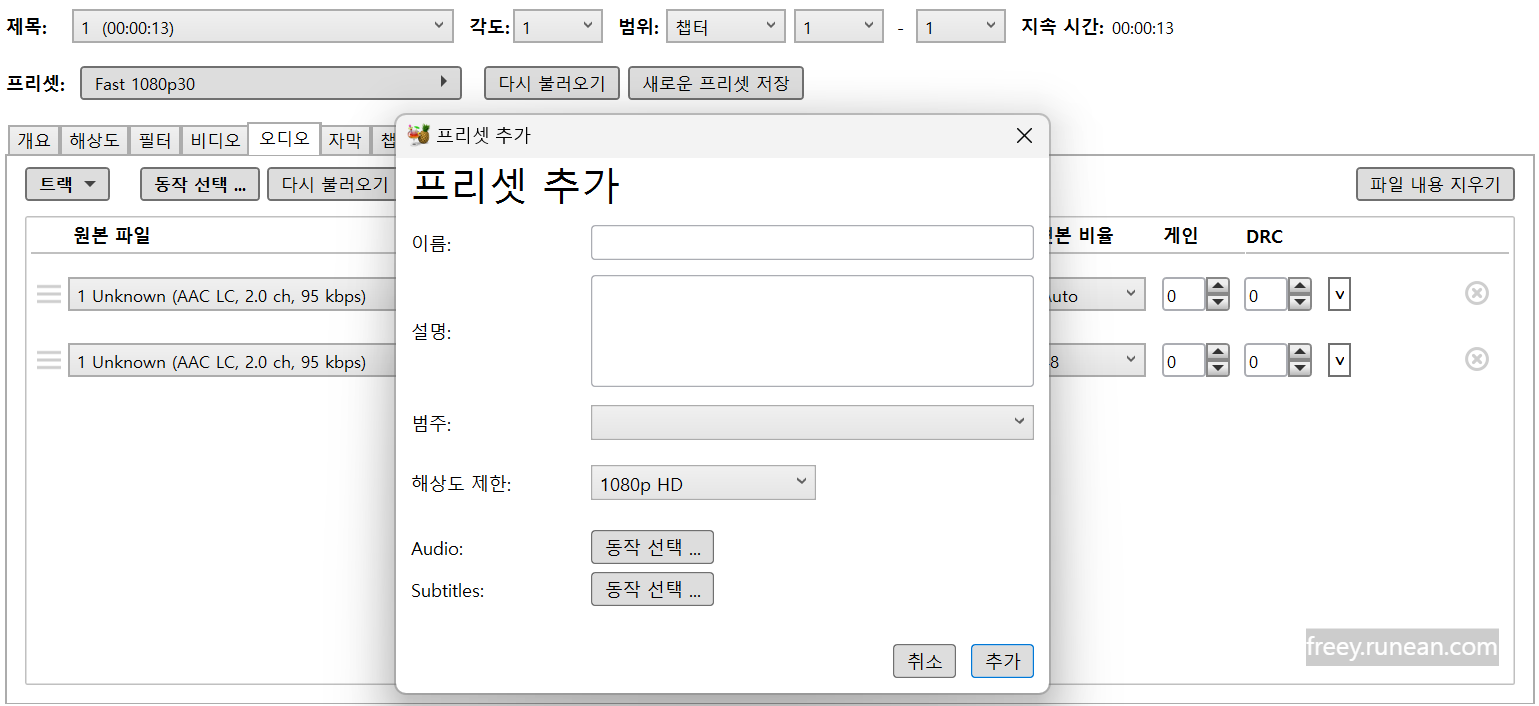This screenshot has height=706, width=1539.
Task: Remove the first audio track with its X icon
Action: click(x=1477, y=293)
